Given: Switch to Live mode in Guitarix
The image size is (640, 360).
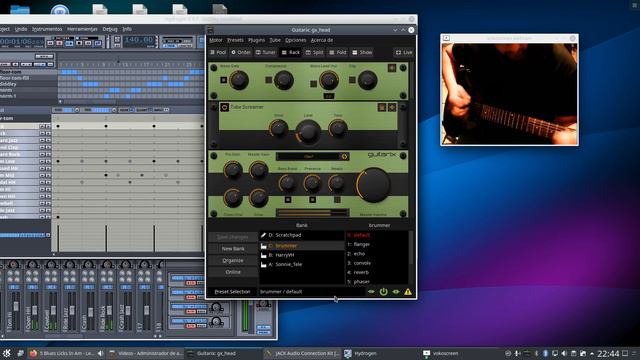Looking at the screenshot, I should pos(404,52).
